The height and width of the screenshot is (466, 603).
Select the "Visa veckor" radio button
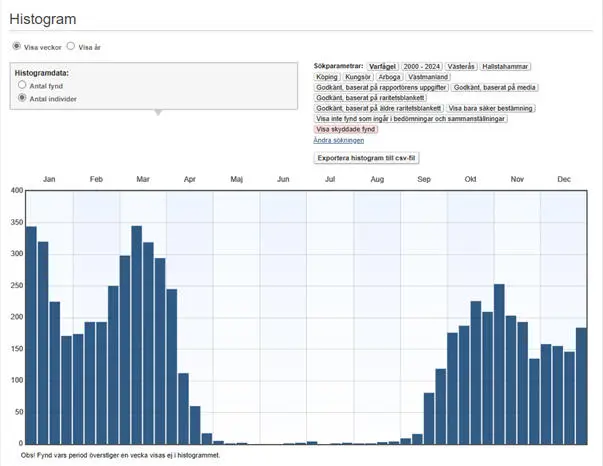(x=16, y=46)
